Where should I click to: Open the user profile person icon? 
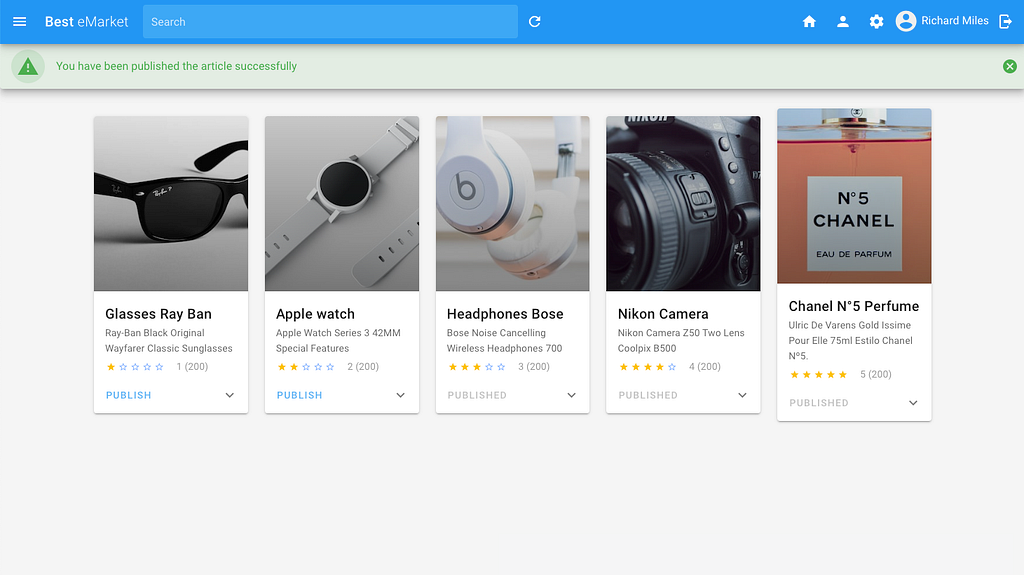point(843,22)
